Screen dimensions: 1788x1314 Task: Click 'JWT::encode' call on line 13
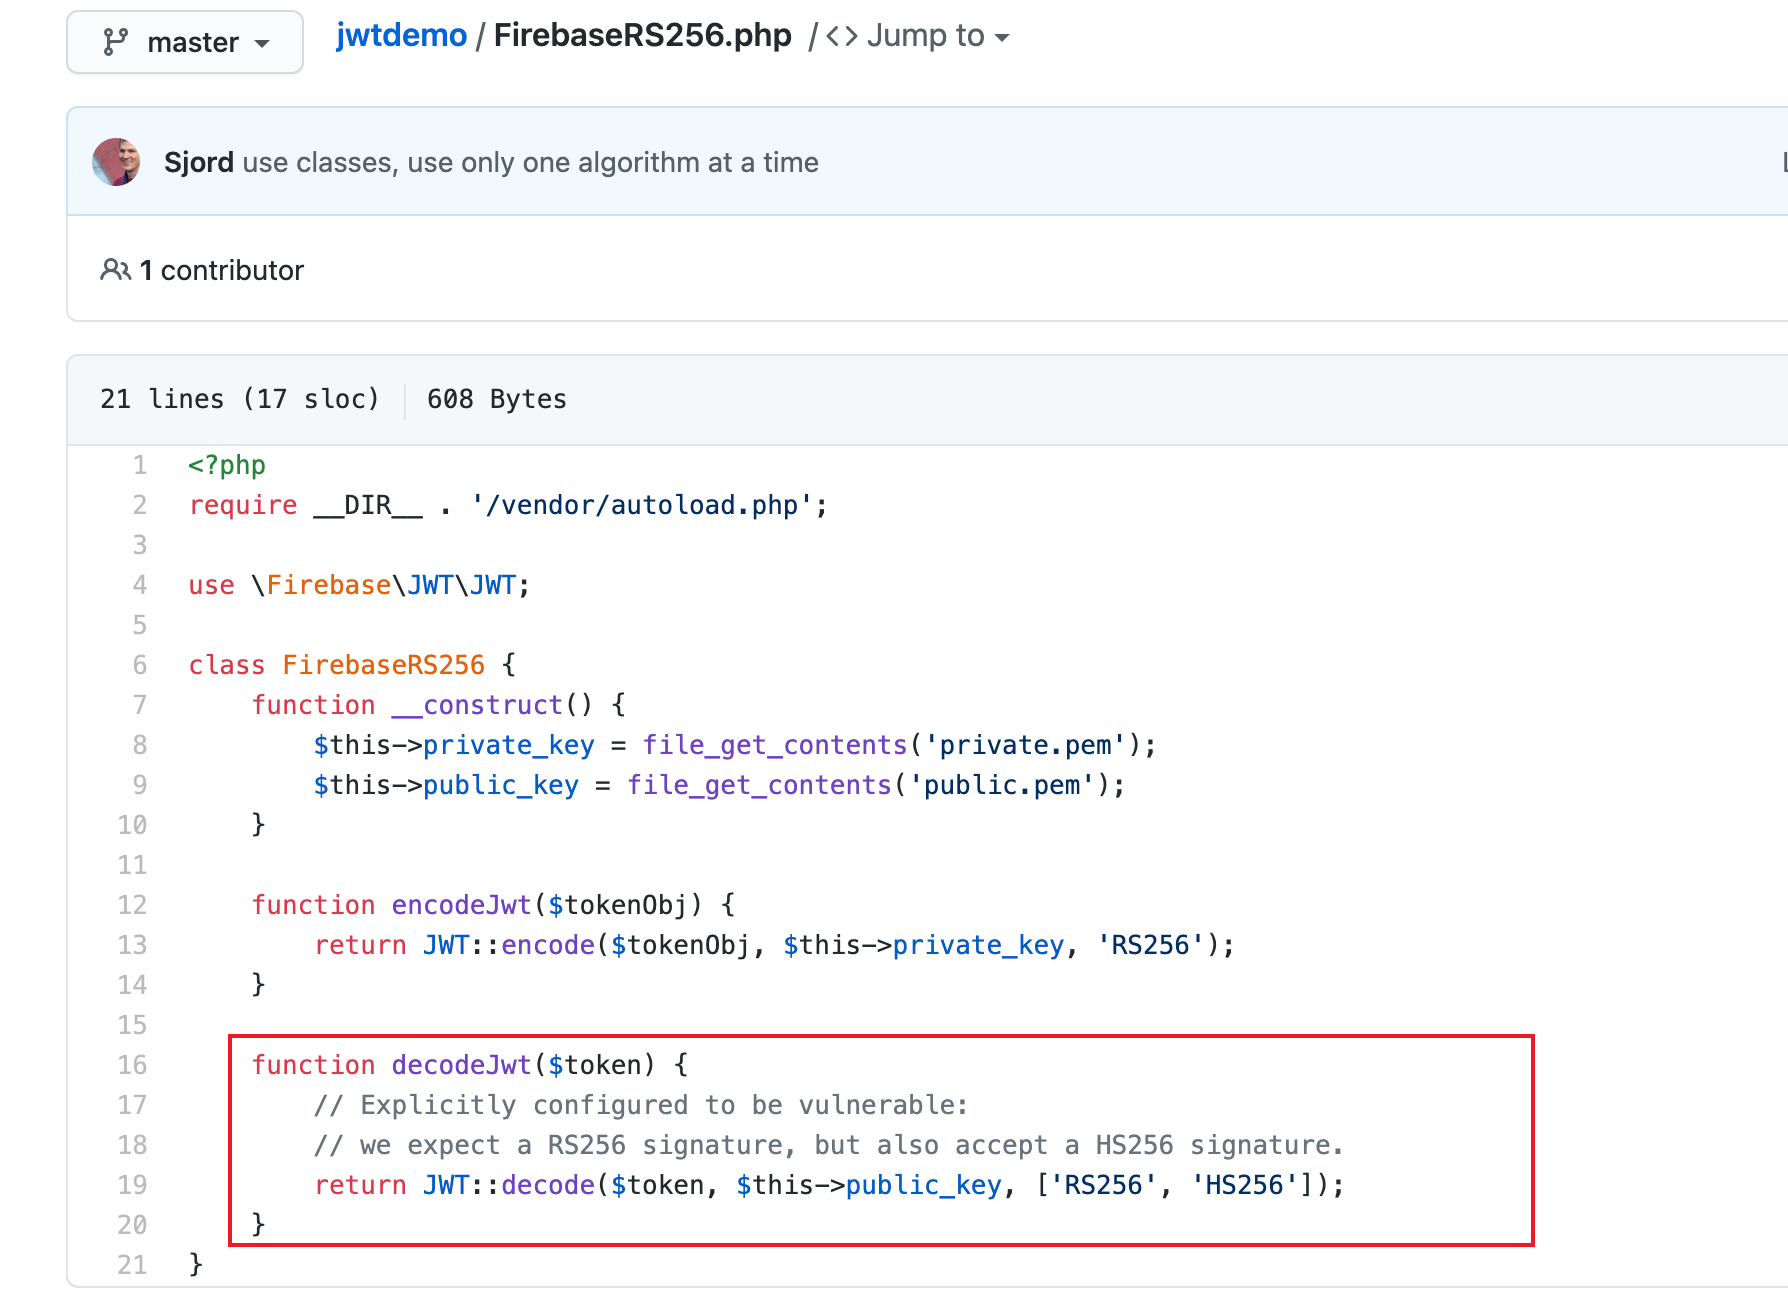508,945
